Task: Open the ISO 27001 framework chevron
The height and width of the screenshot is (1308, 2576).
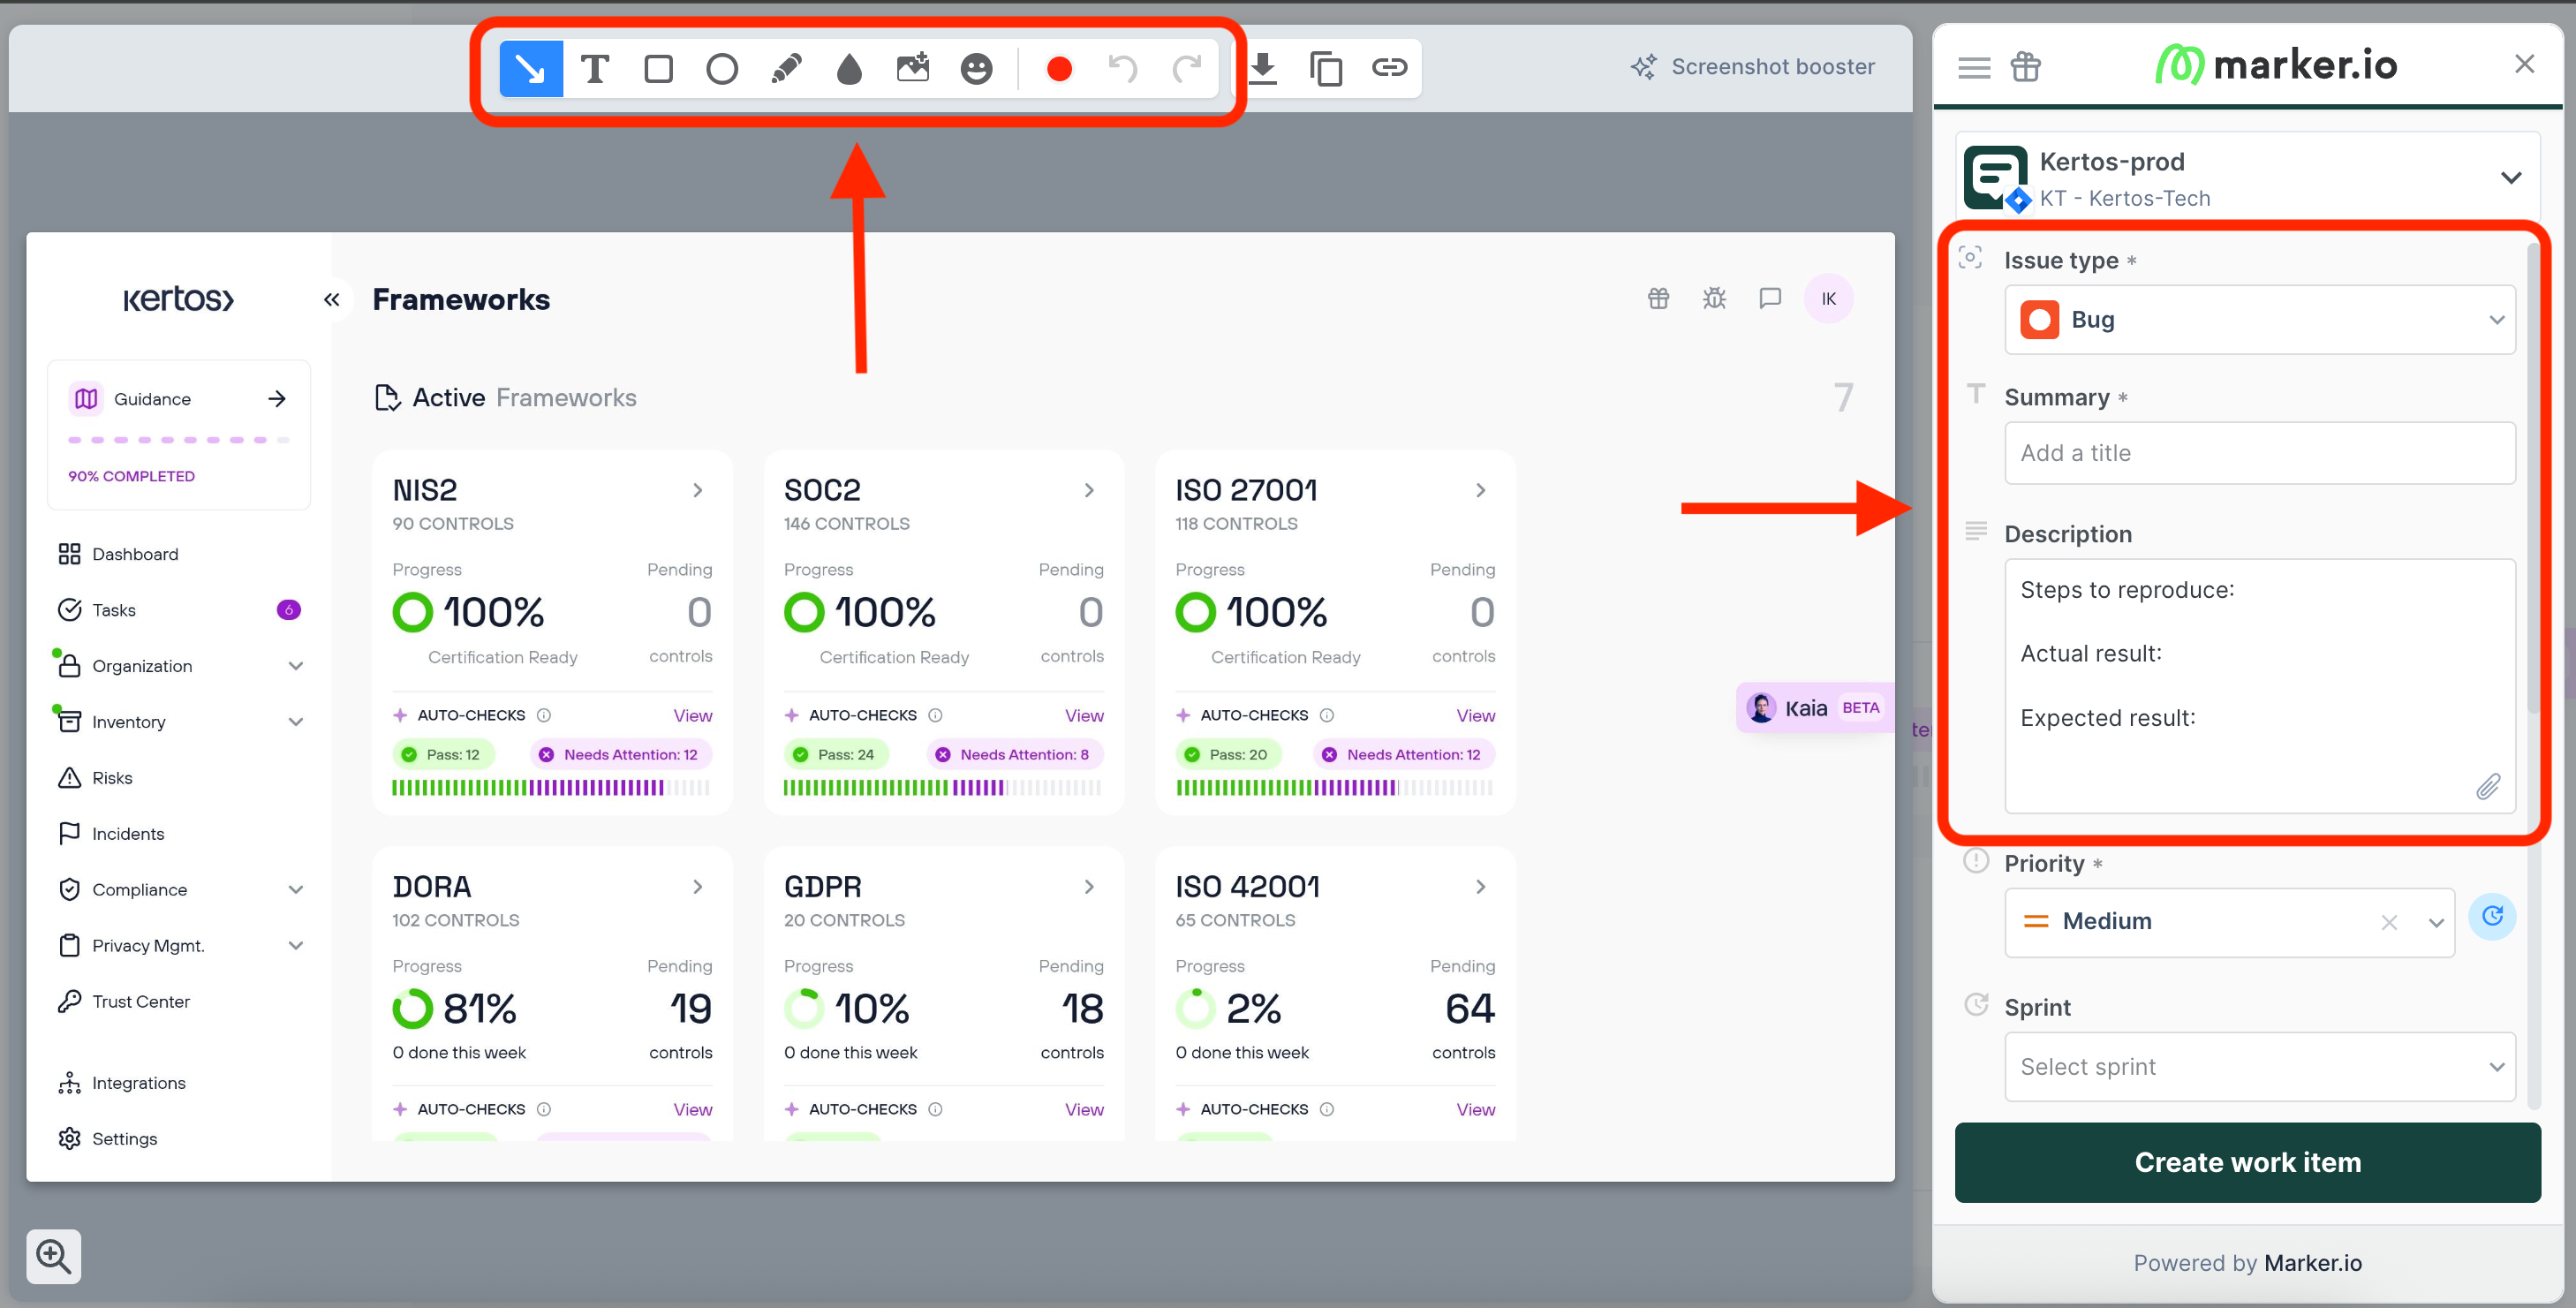Action: click(1481, 490)
